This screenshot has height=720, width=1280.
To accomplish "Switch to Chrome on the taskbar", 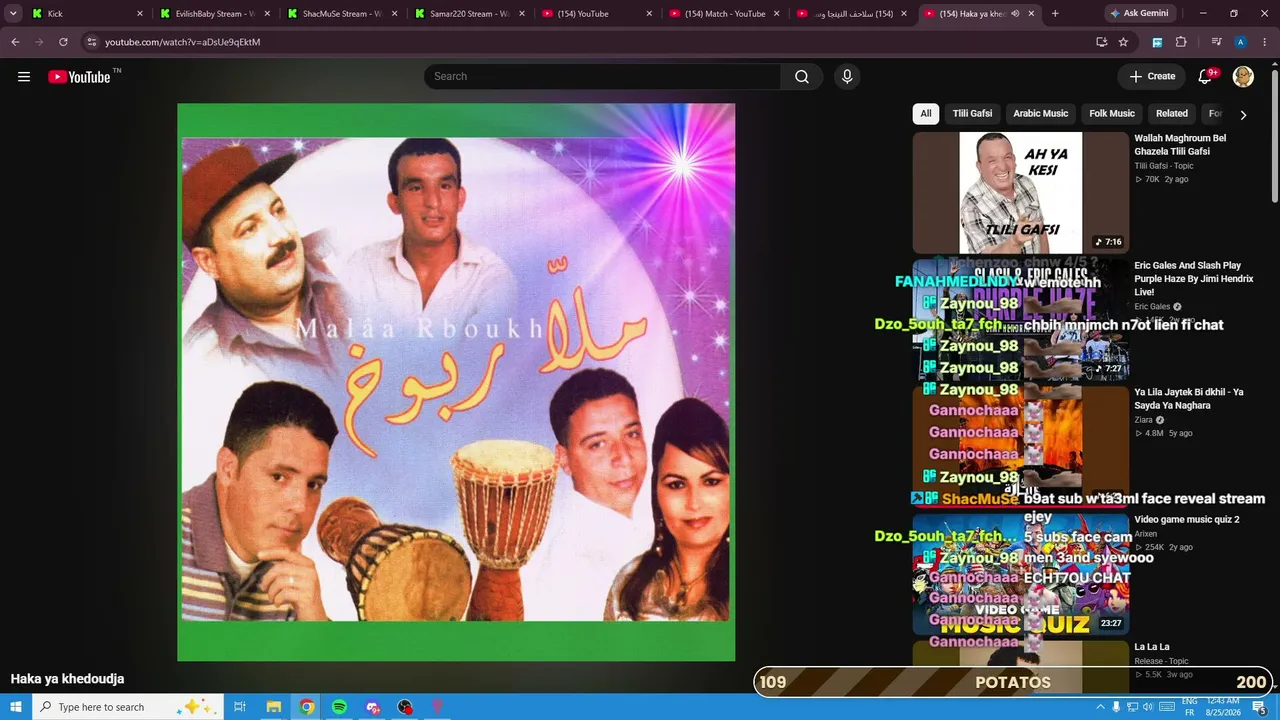I will click(x=306, y=707).
